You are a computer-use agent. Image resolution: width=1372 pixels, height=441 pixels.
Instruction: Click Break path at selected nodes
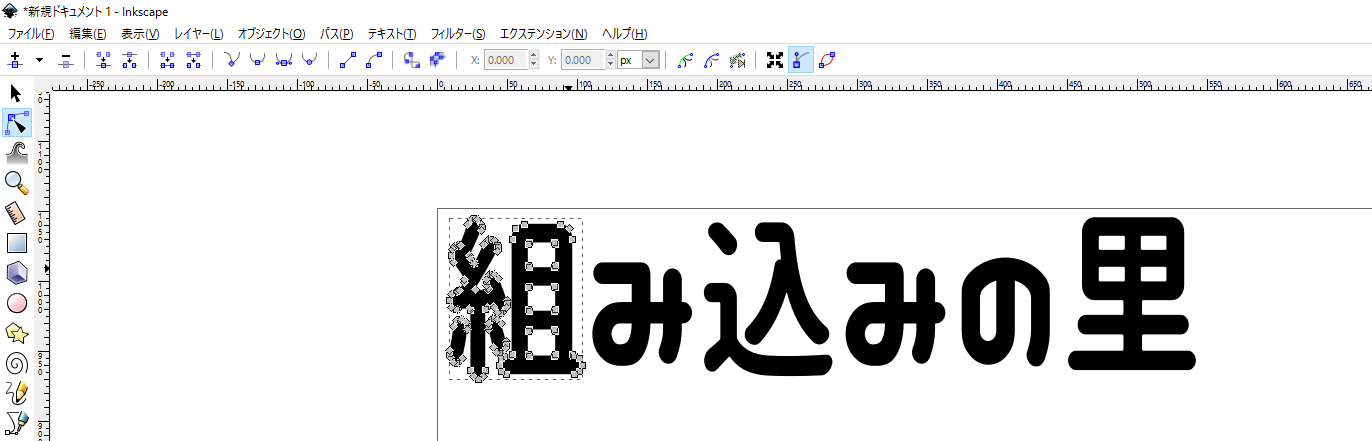[129, 60]
